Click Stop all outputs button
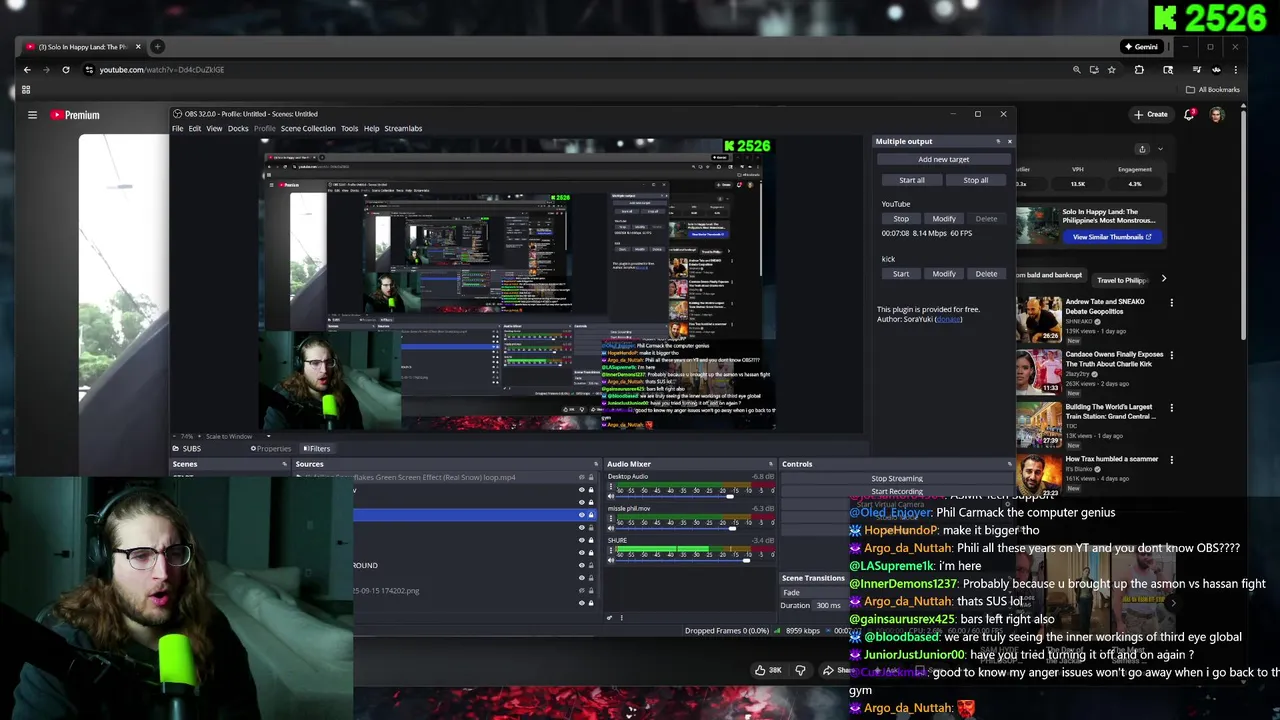 [x=976, y=180]
